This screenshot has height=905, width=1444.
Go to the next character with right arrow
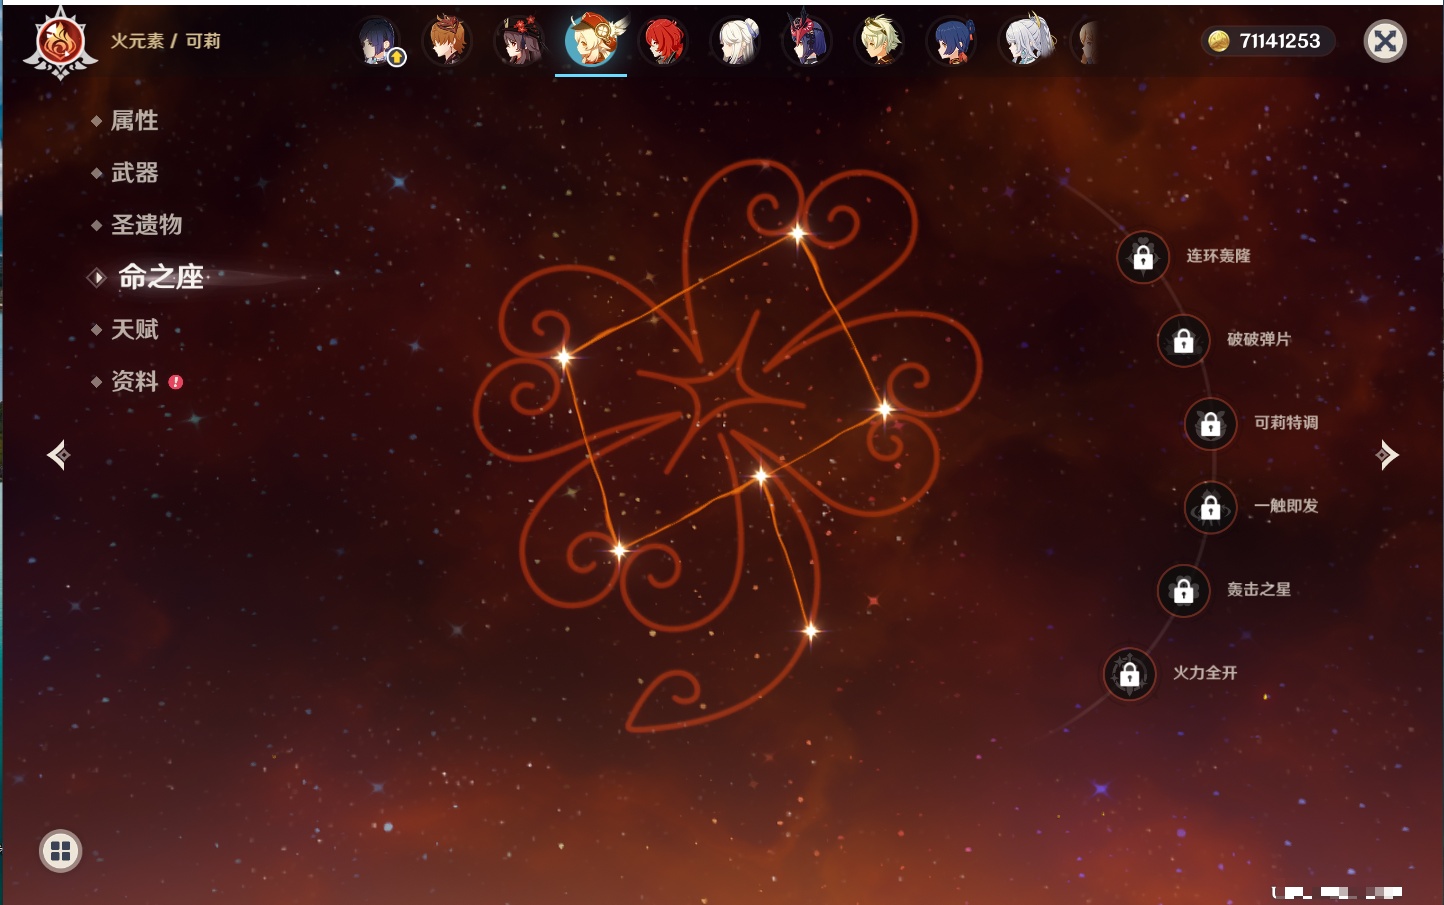(1386, 455)
